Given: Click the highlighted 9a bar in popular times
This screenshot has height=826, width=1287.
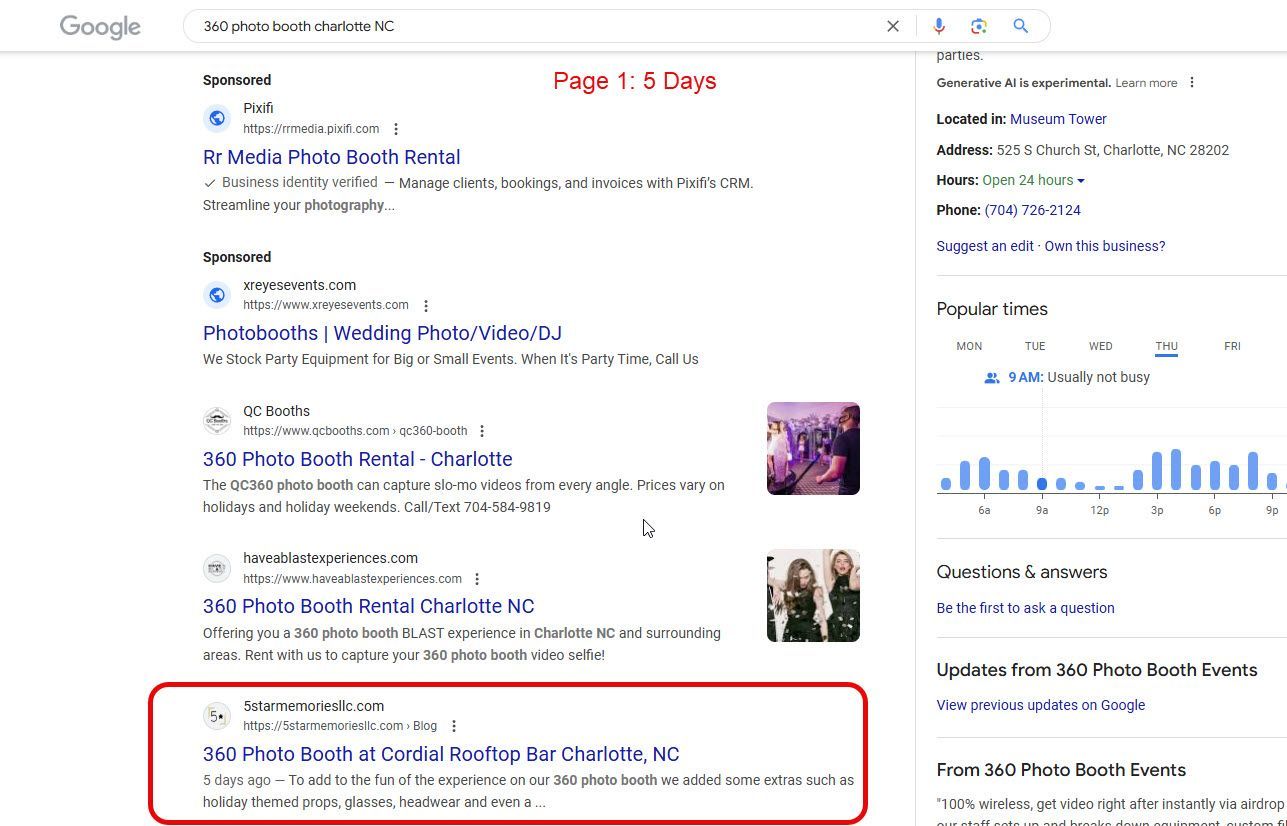Looking at the screenshot, I should tap(1042, 484).
